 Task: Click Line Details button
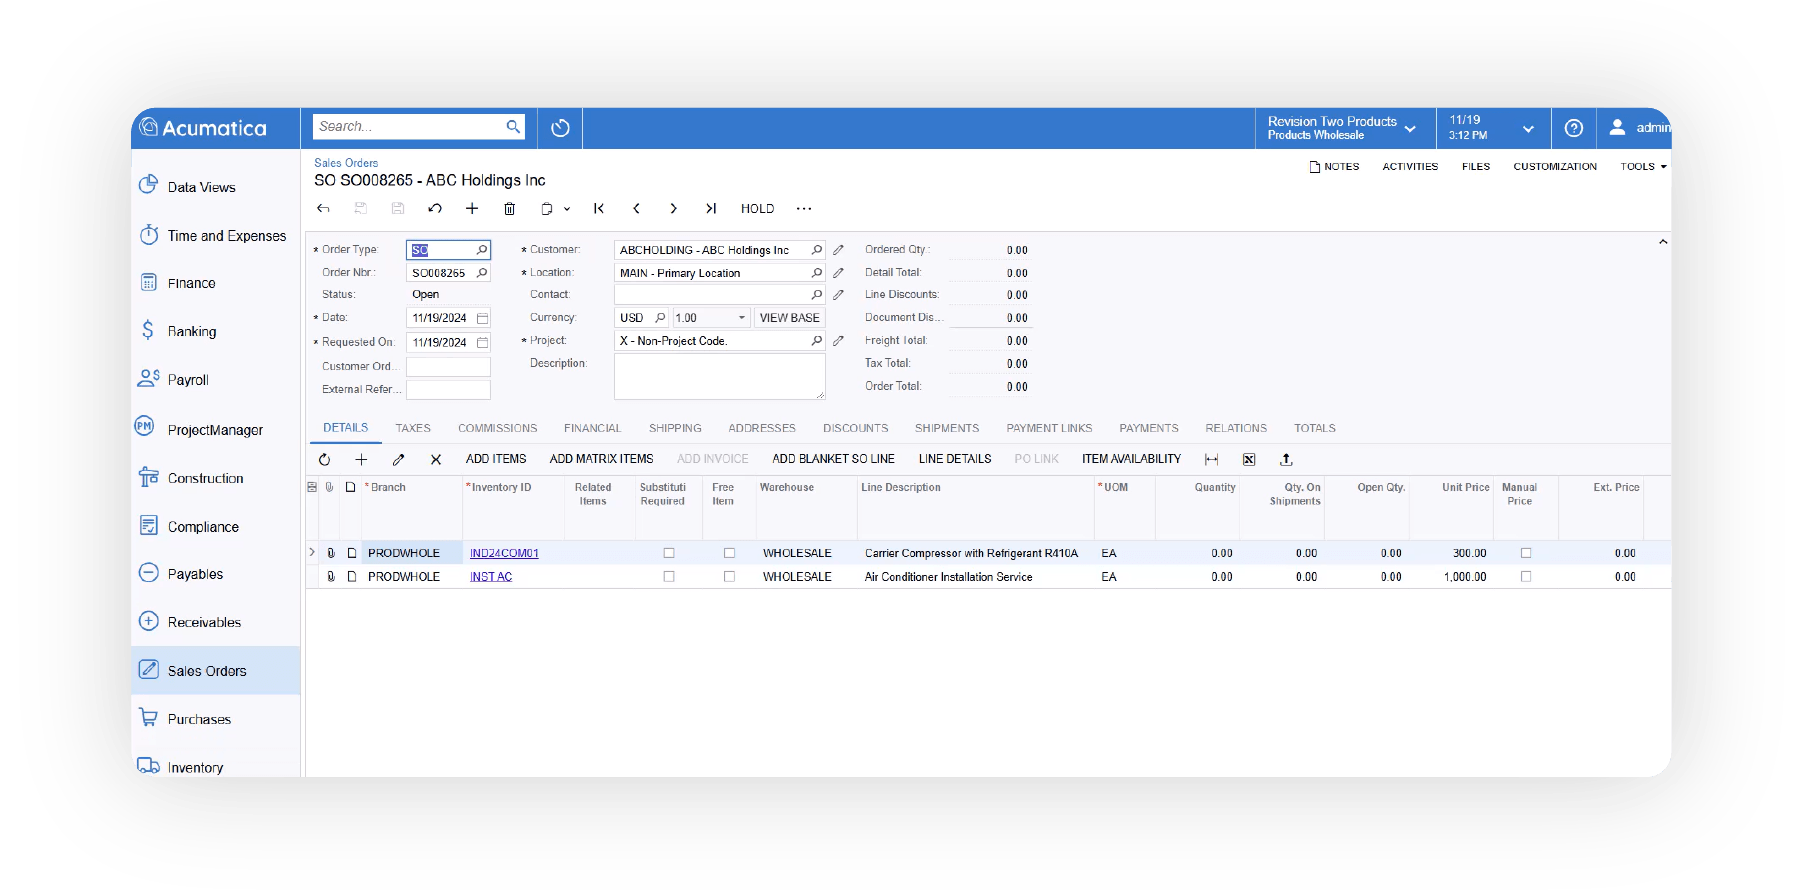click(955, 459)
